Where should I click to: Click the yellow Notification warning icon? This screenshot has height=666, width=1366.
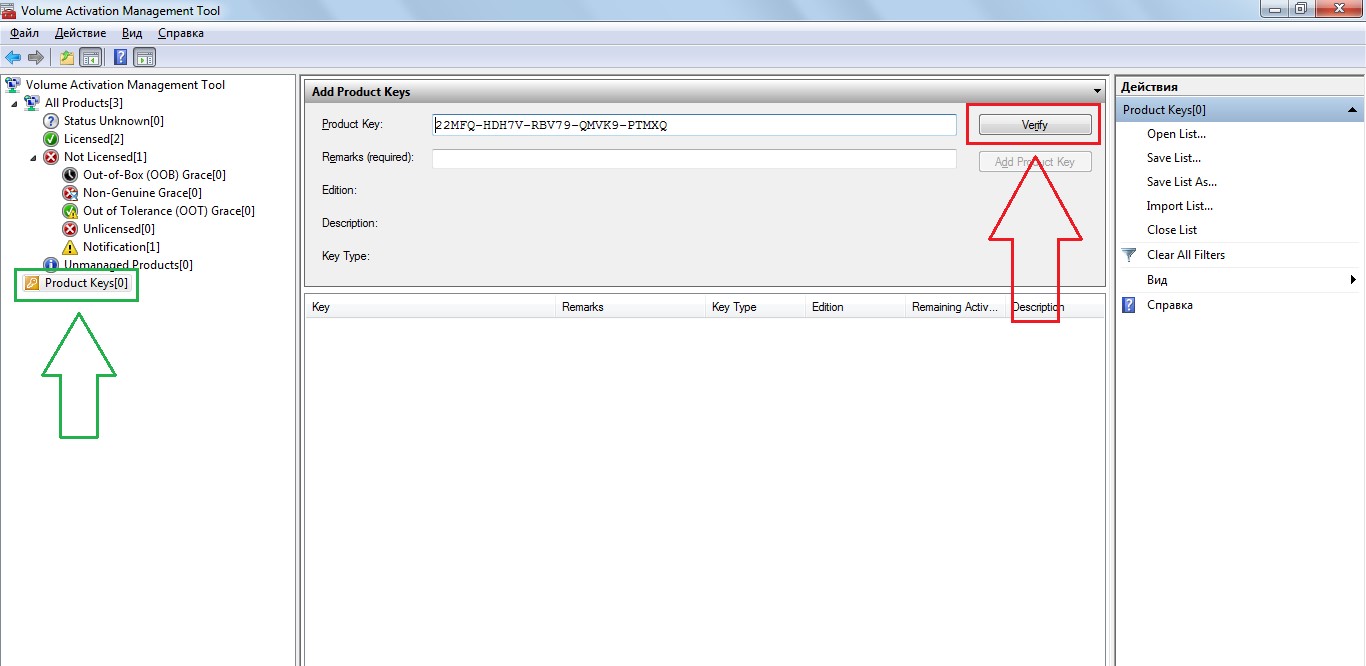[x=70, y=247]
